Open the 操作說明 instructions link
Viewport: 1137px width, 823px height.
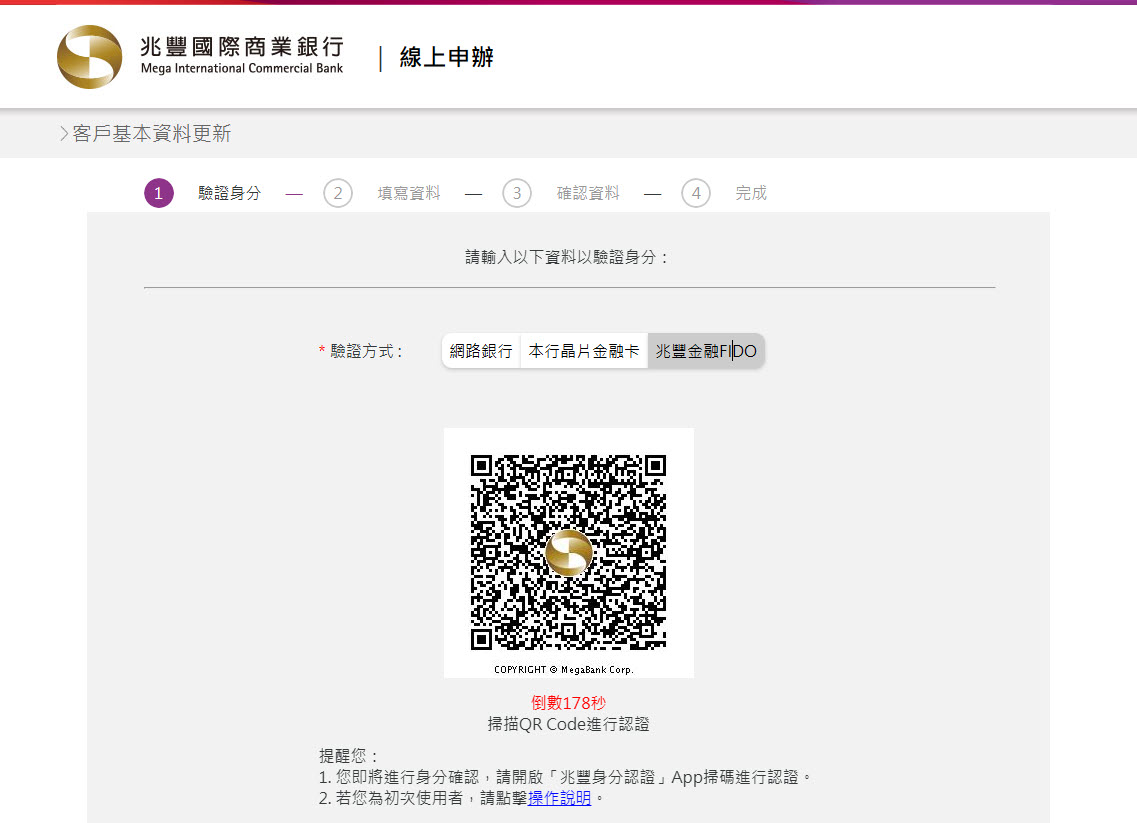click(559, 798)
